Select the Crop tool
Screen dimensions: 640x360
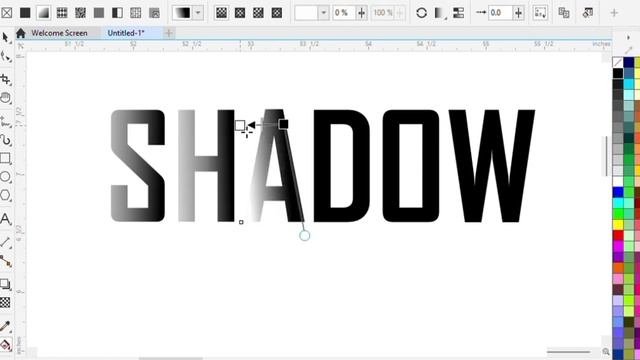(6, 79)
